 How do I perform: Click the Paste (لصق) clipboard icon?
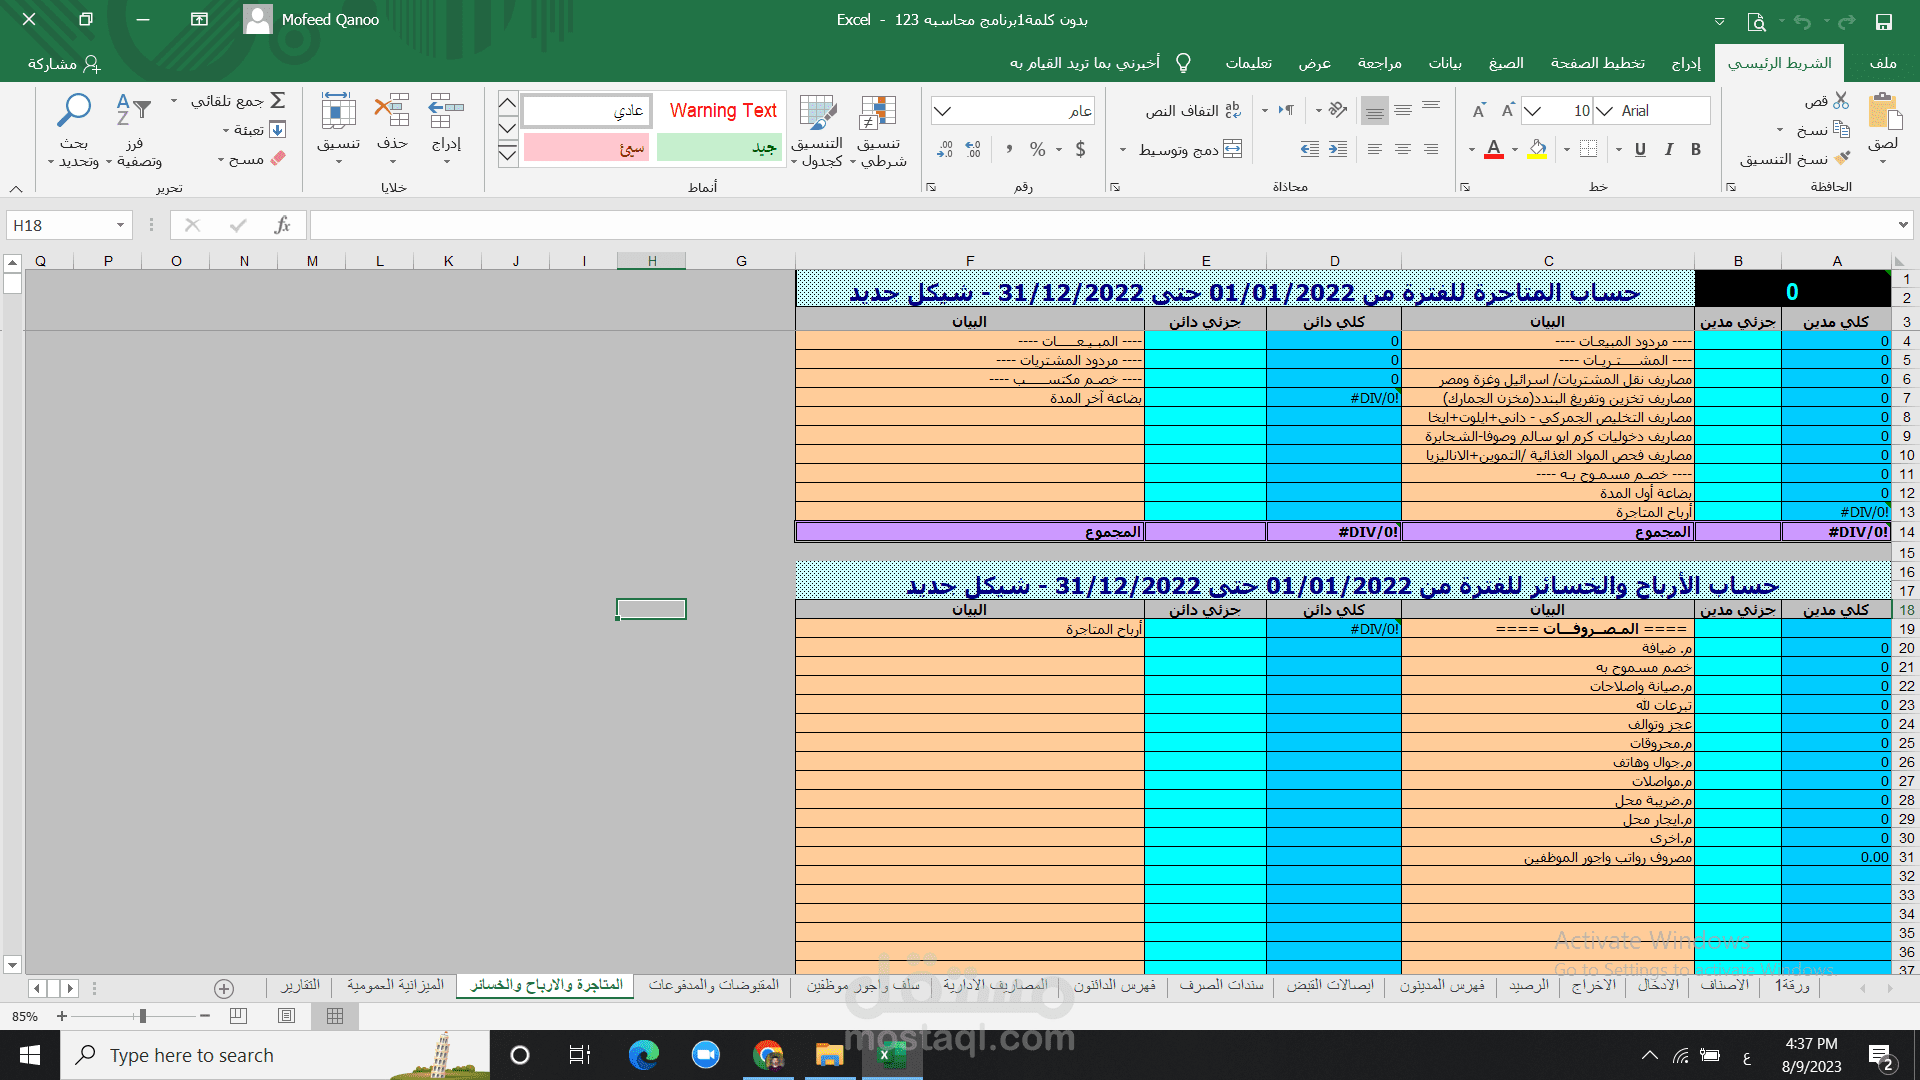[1884, 113]
